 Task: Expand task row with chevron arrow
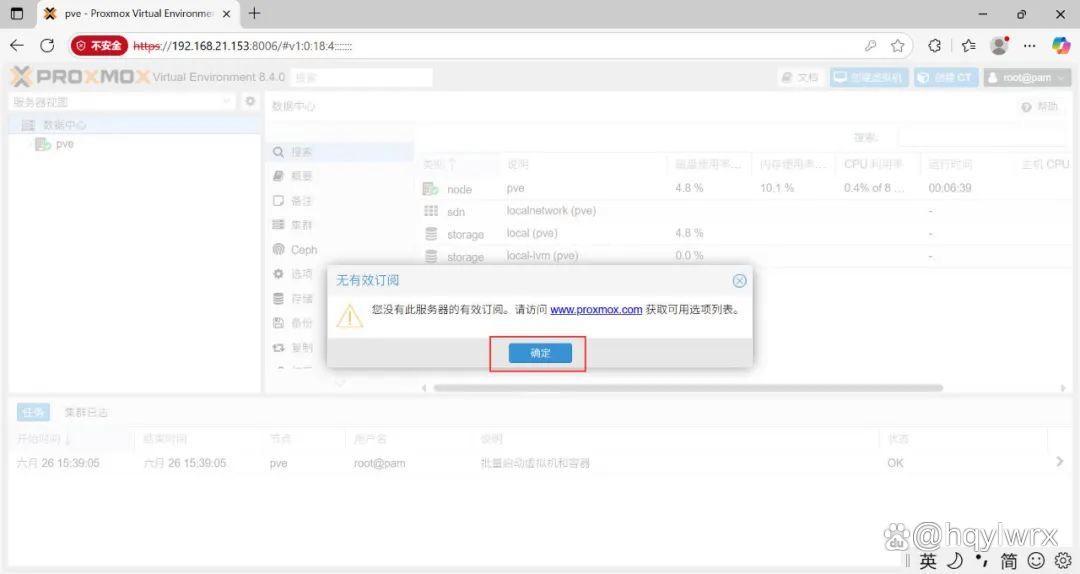coord(1059,462)
